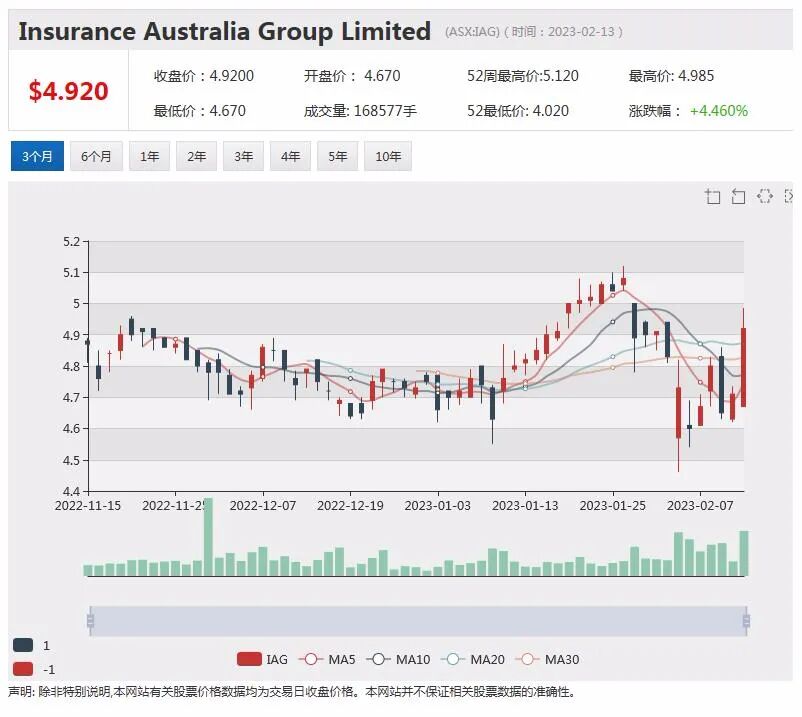802x717 pixels.
Task: Switch to the 6个月 time range
Action: [96, 156]
